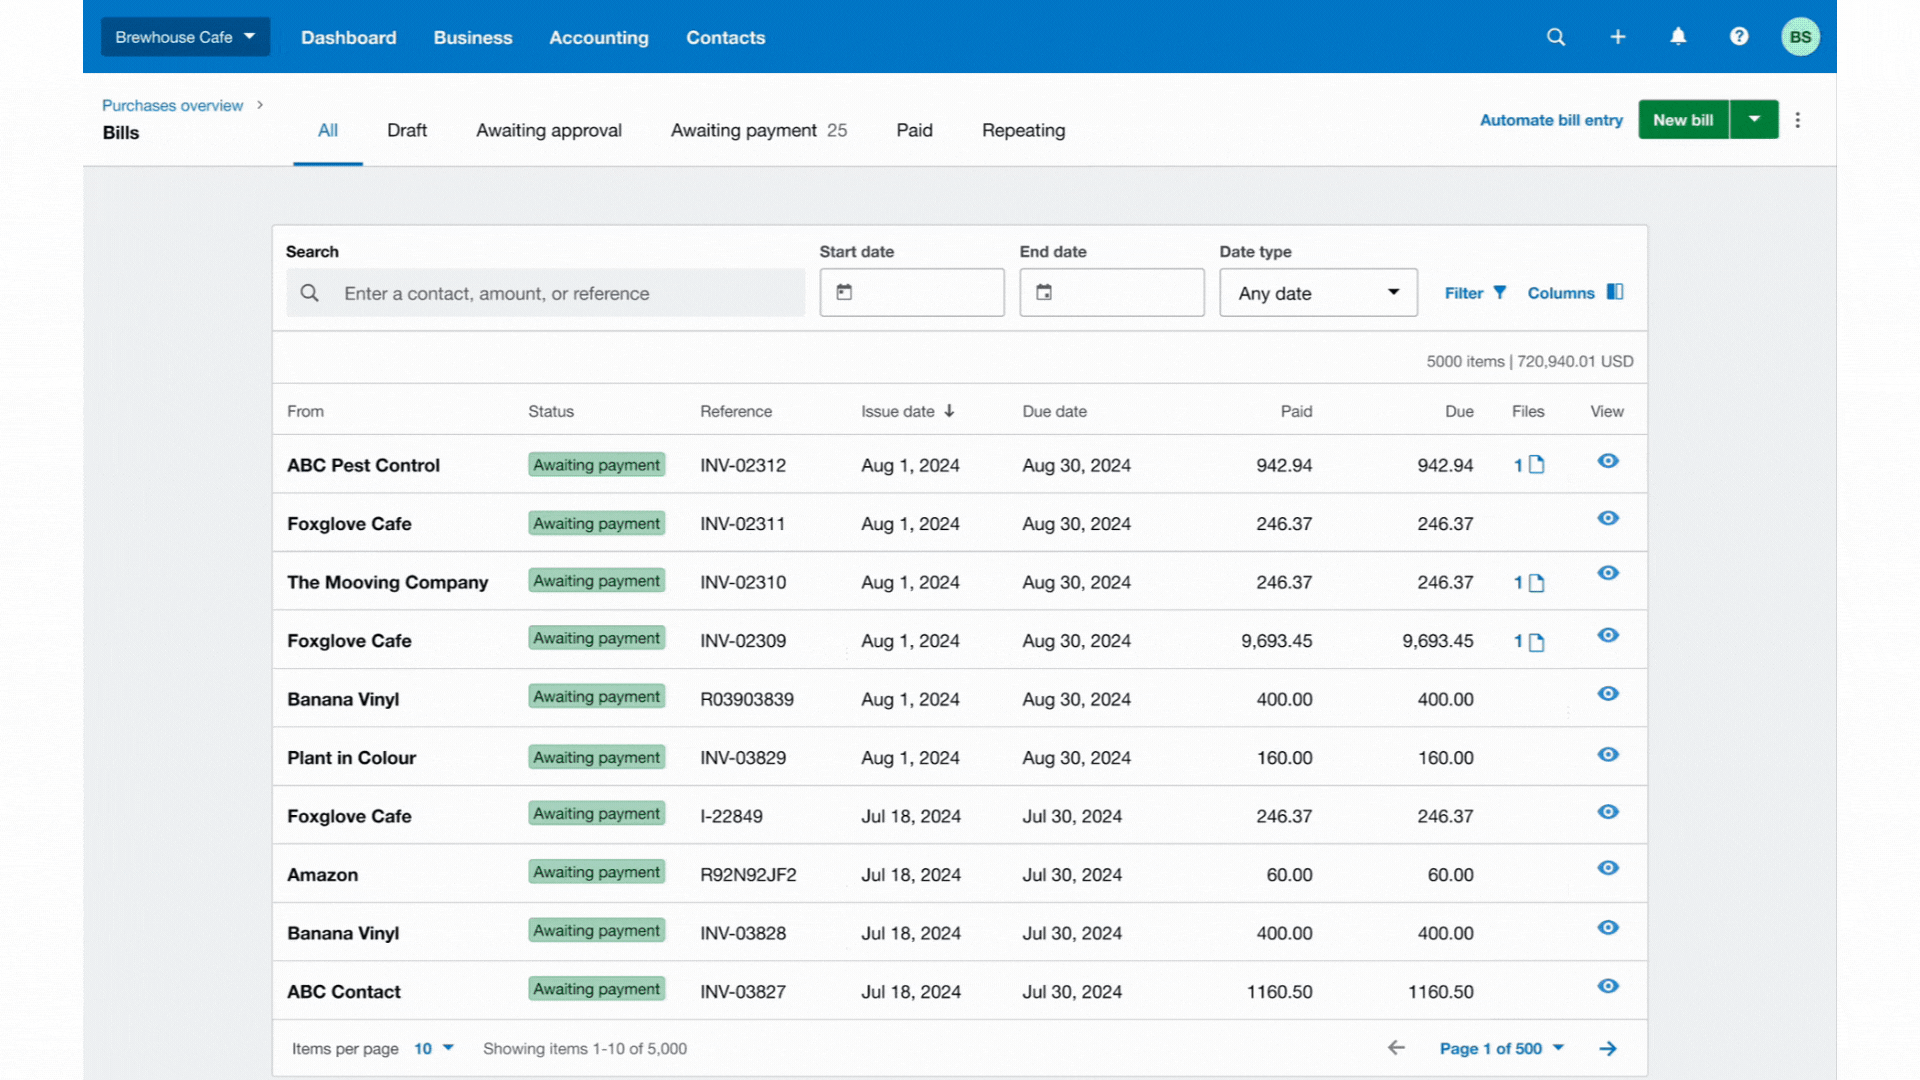Click the BS user avatar

tap(1800, 37)
